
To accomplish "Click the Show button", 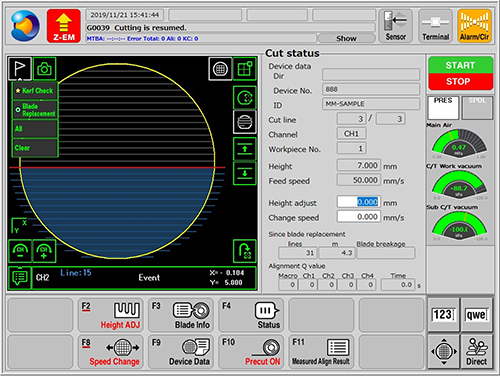I will pyautogui.click(x=346, y=38).
